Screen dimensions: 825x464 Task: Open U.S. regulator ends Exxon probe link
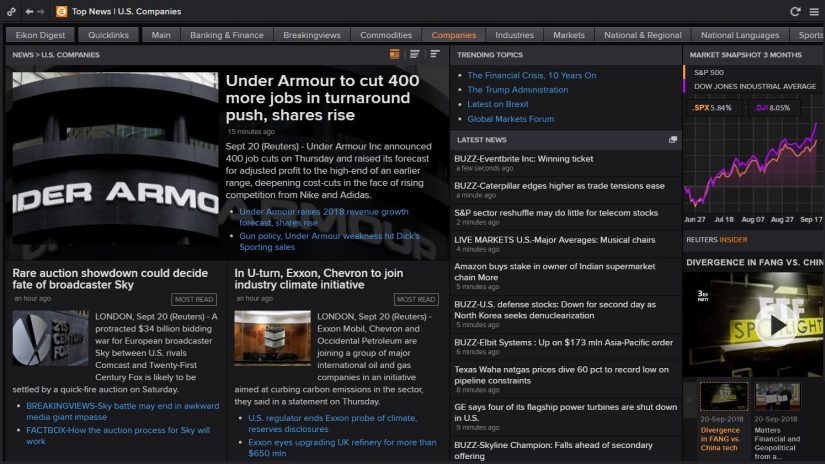(x=333, y=423)
